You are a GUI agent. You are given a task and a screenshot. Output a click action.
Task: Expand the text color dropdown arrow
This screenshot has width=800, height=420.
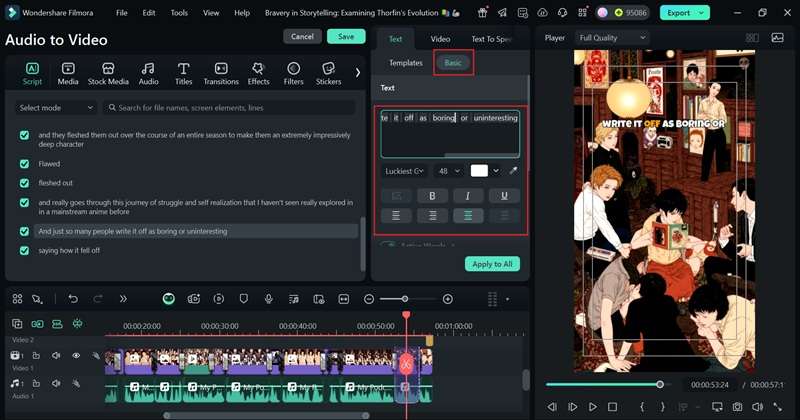point(496,171)
